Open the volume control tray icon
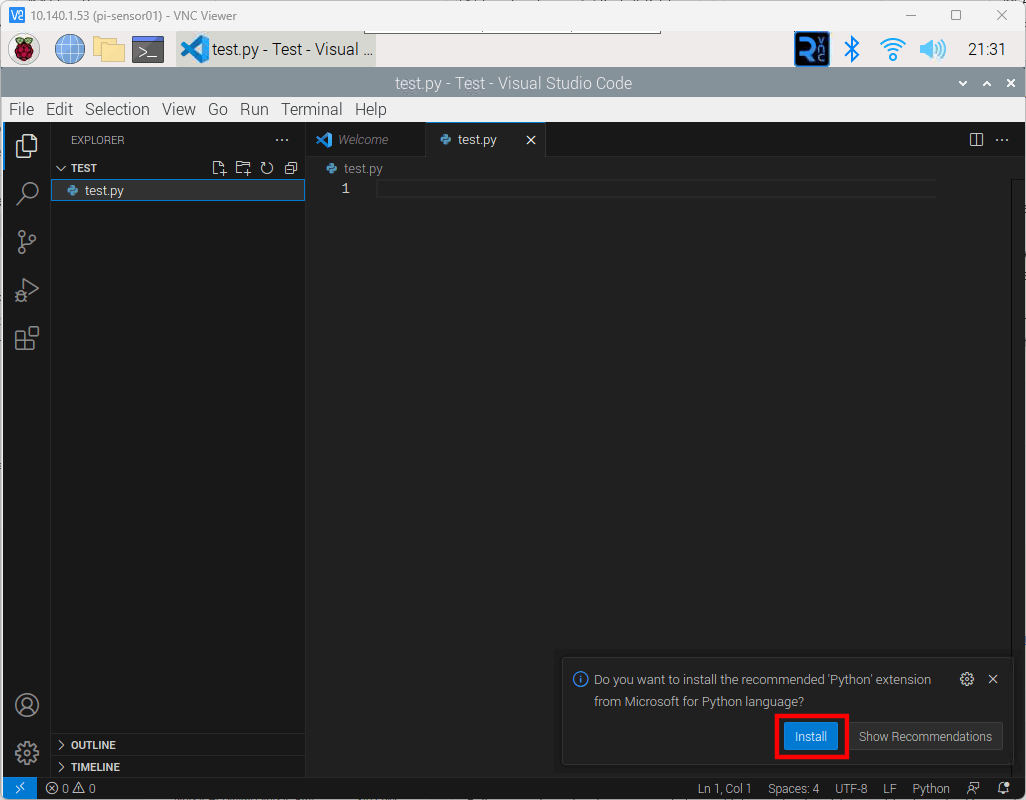The height and width of the screenshot is (800, 1026). [x=932, y=49]
